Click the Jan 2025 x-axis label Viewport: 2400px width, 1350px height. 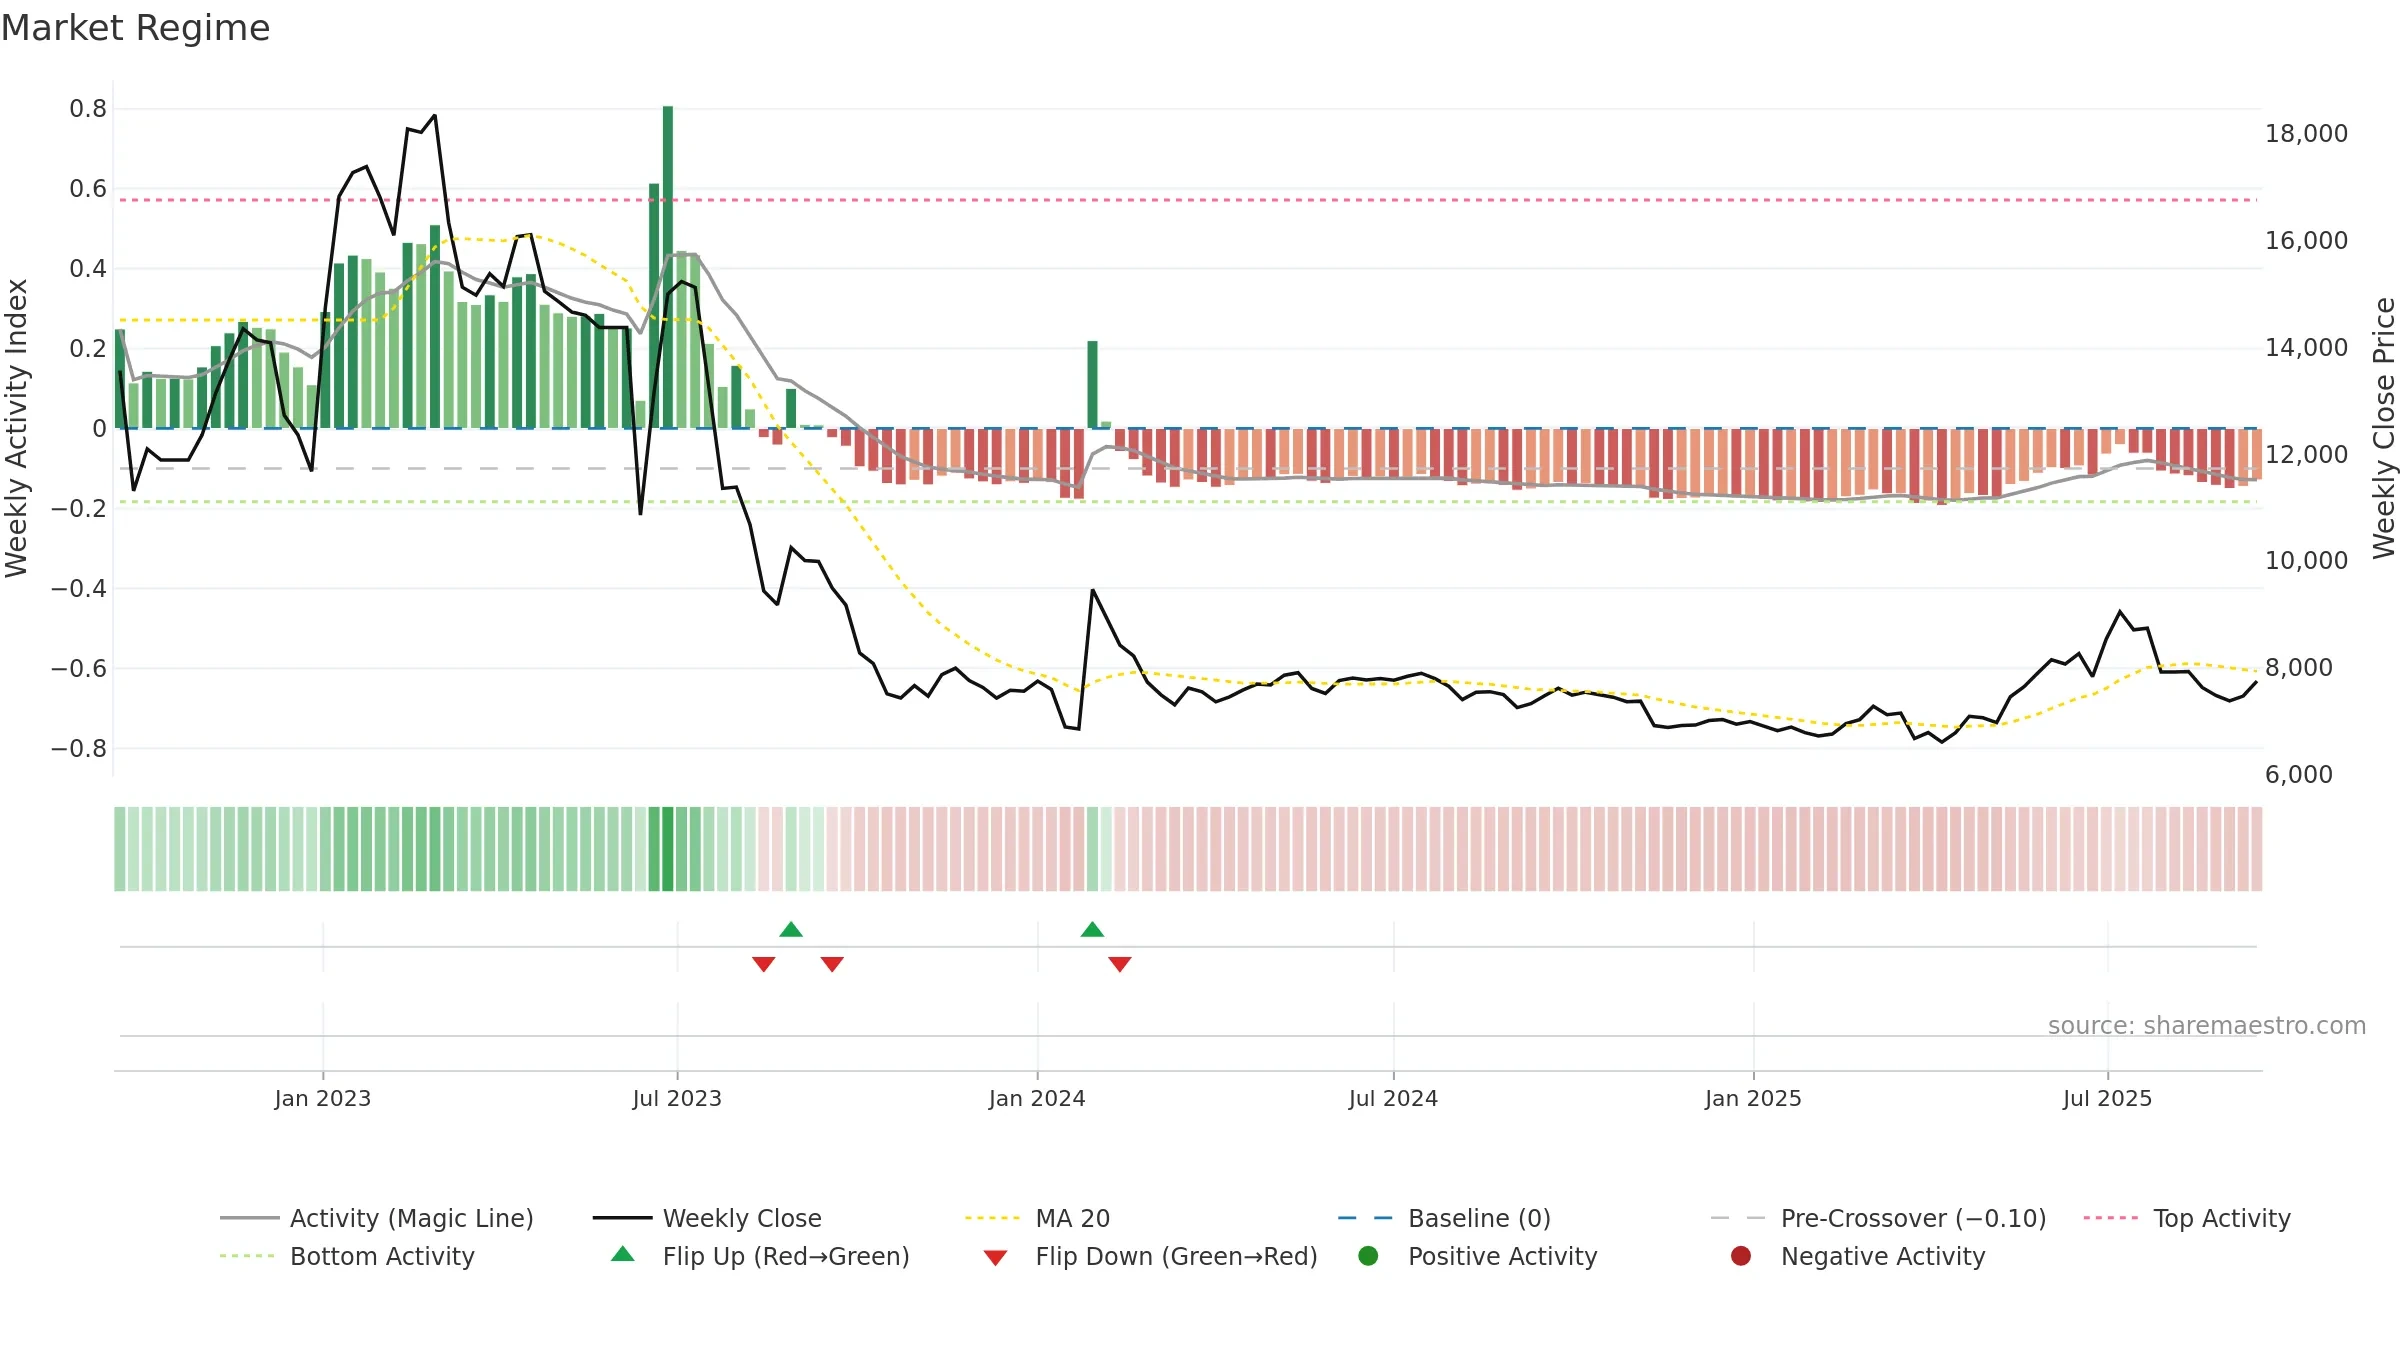(x=1753, y=1098)
